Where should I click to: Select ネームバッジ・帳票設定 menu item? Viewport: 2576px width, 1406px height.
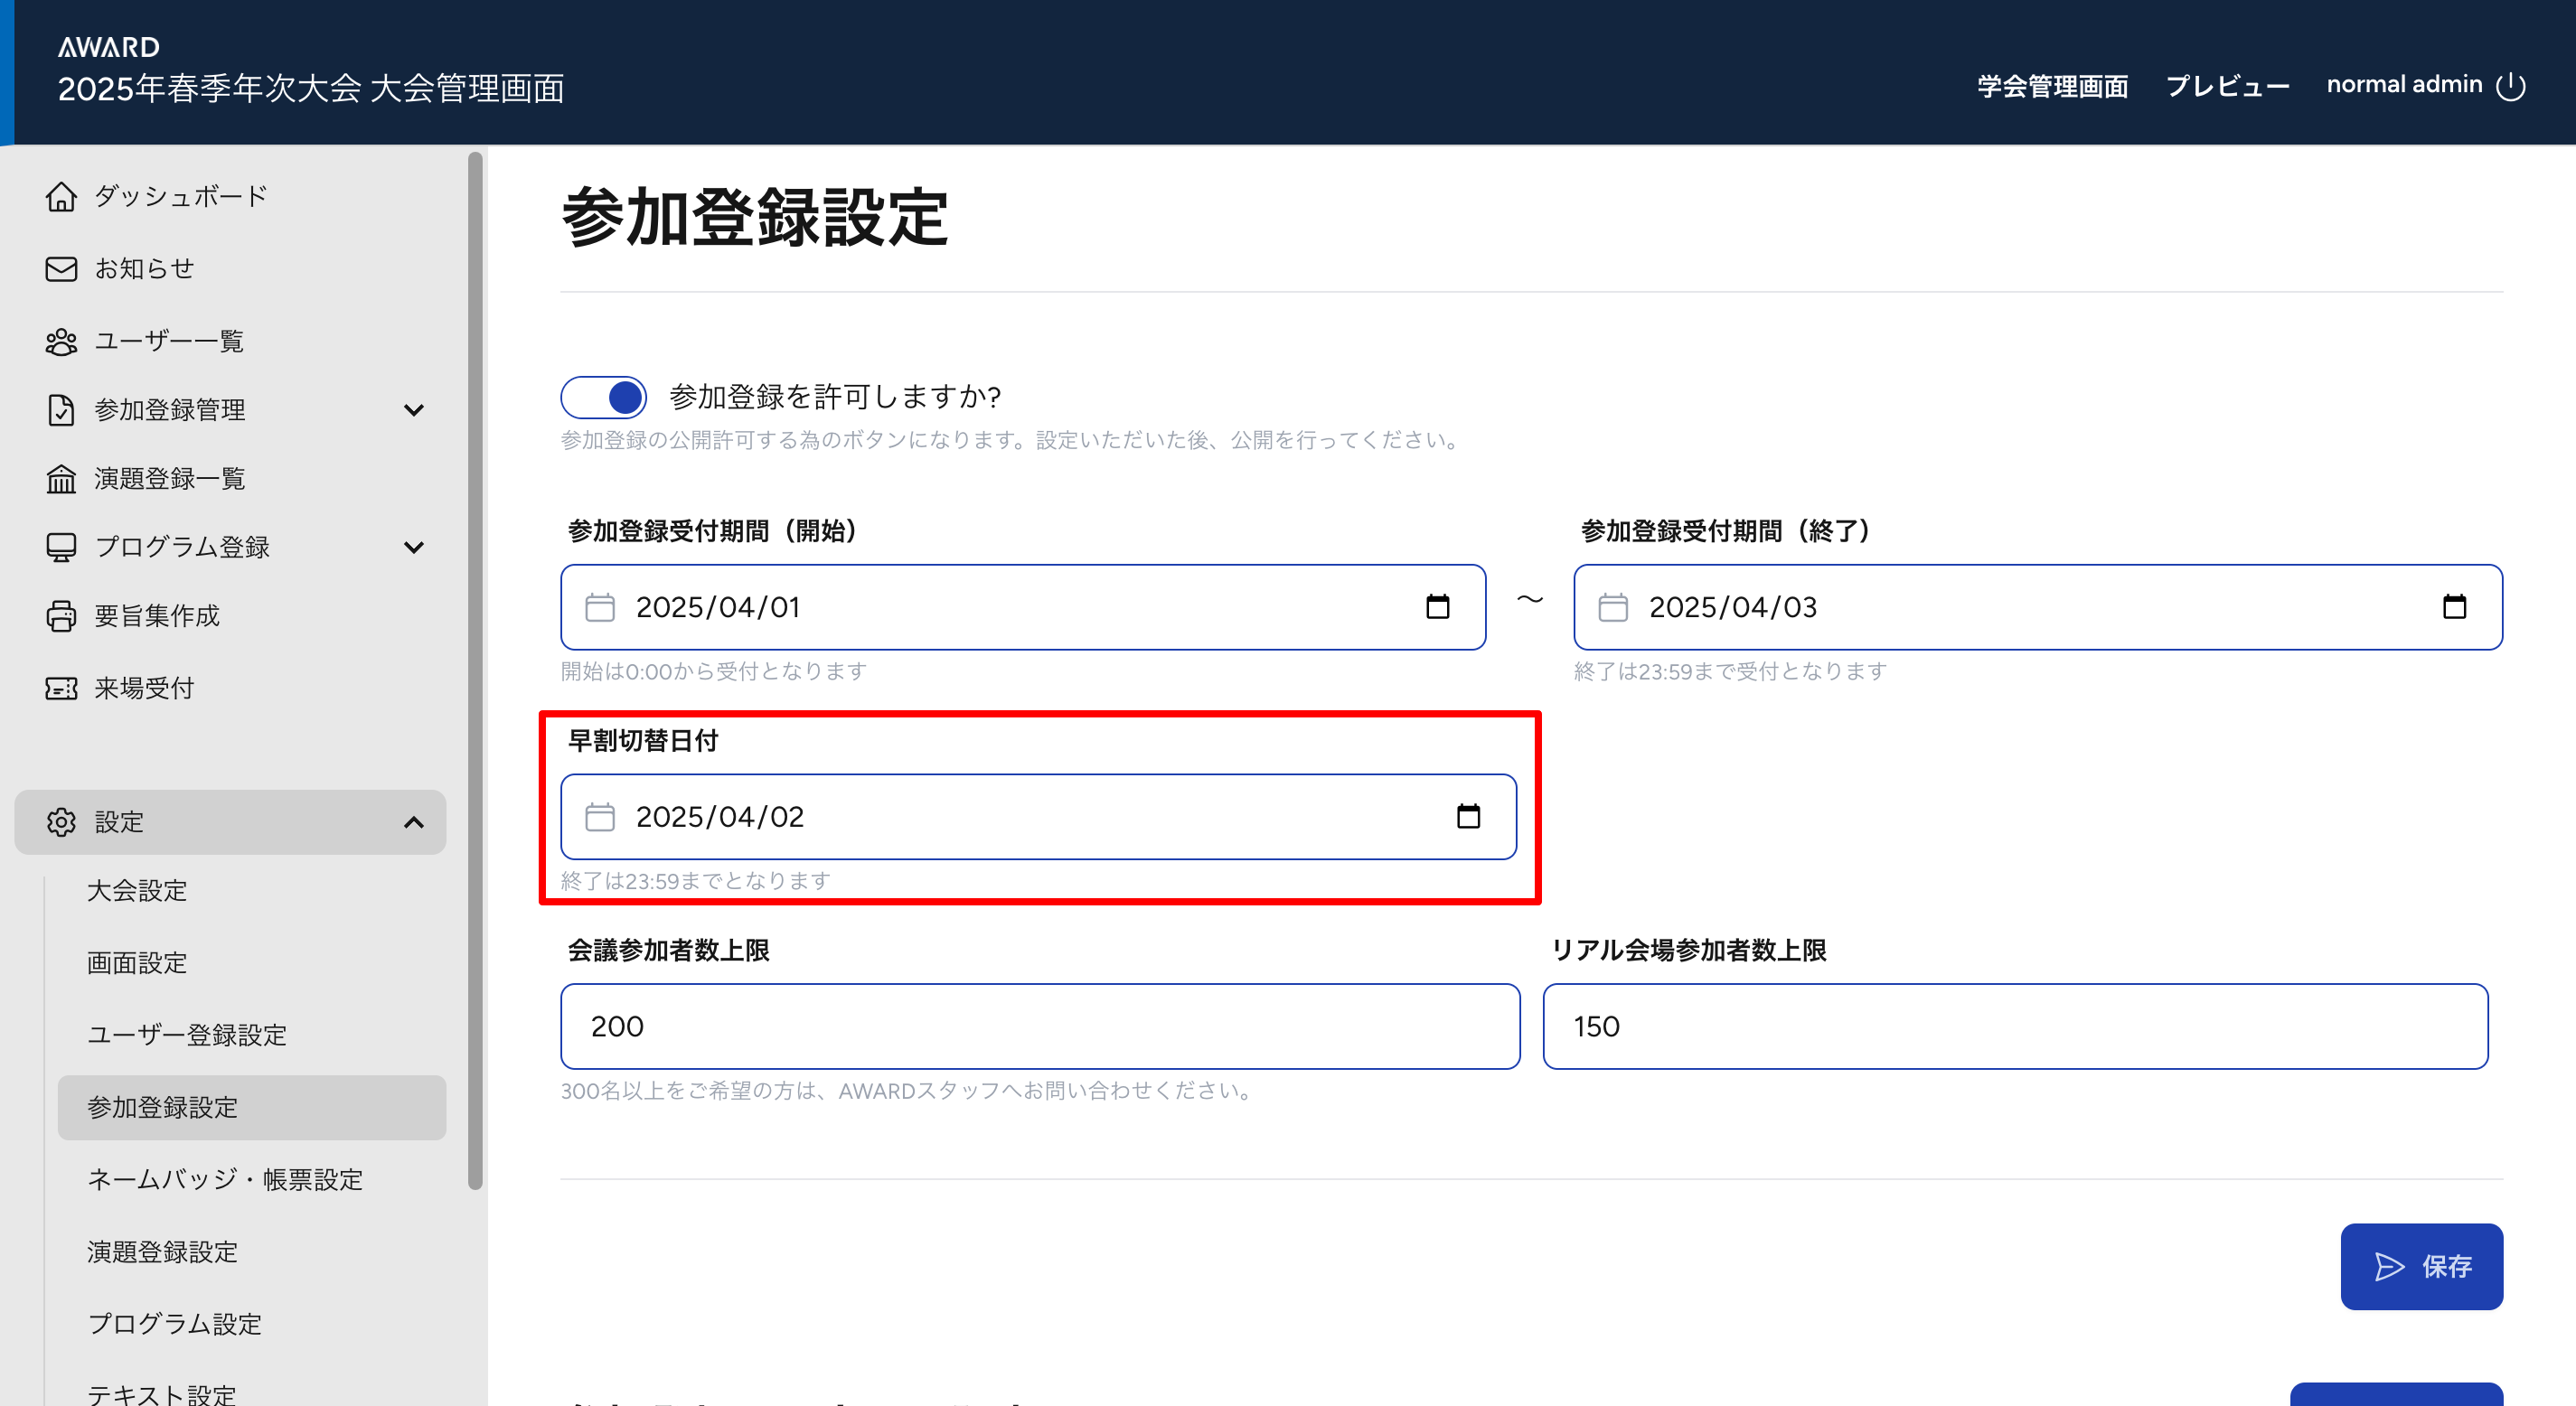coord(225,1180)
